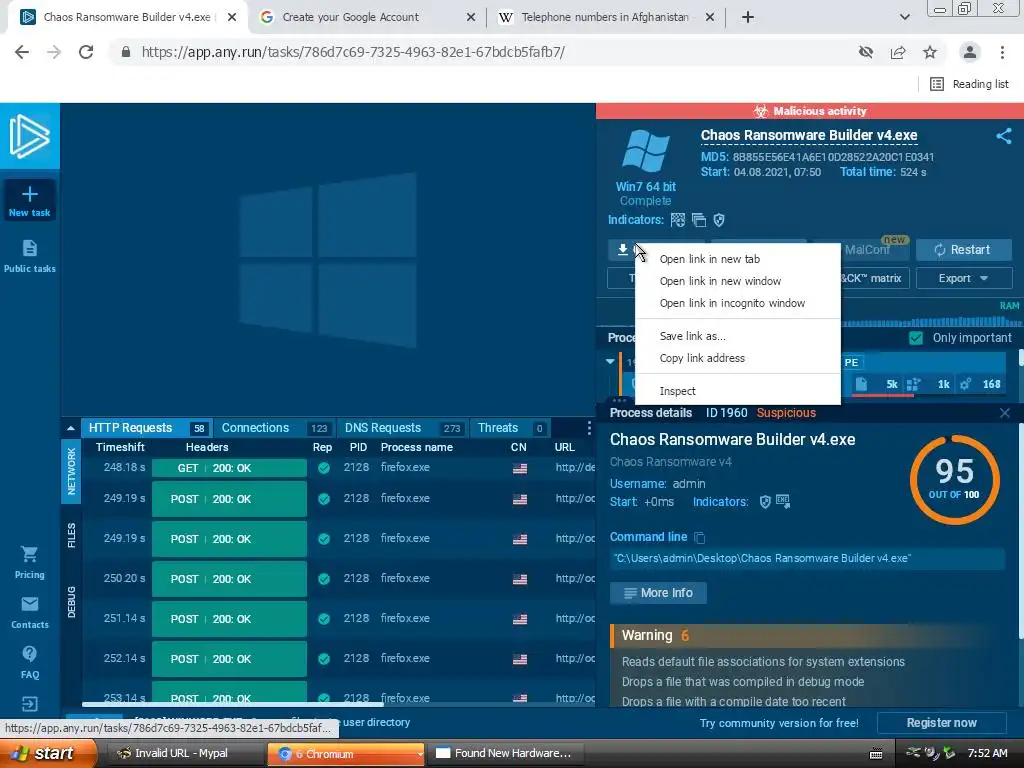Viewport: 1024px width, 768px height.
Task: Open Public tasks in the sidebar
Action: point(29,256)
